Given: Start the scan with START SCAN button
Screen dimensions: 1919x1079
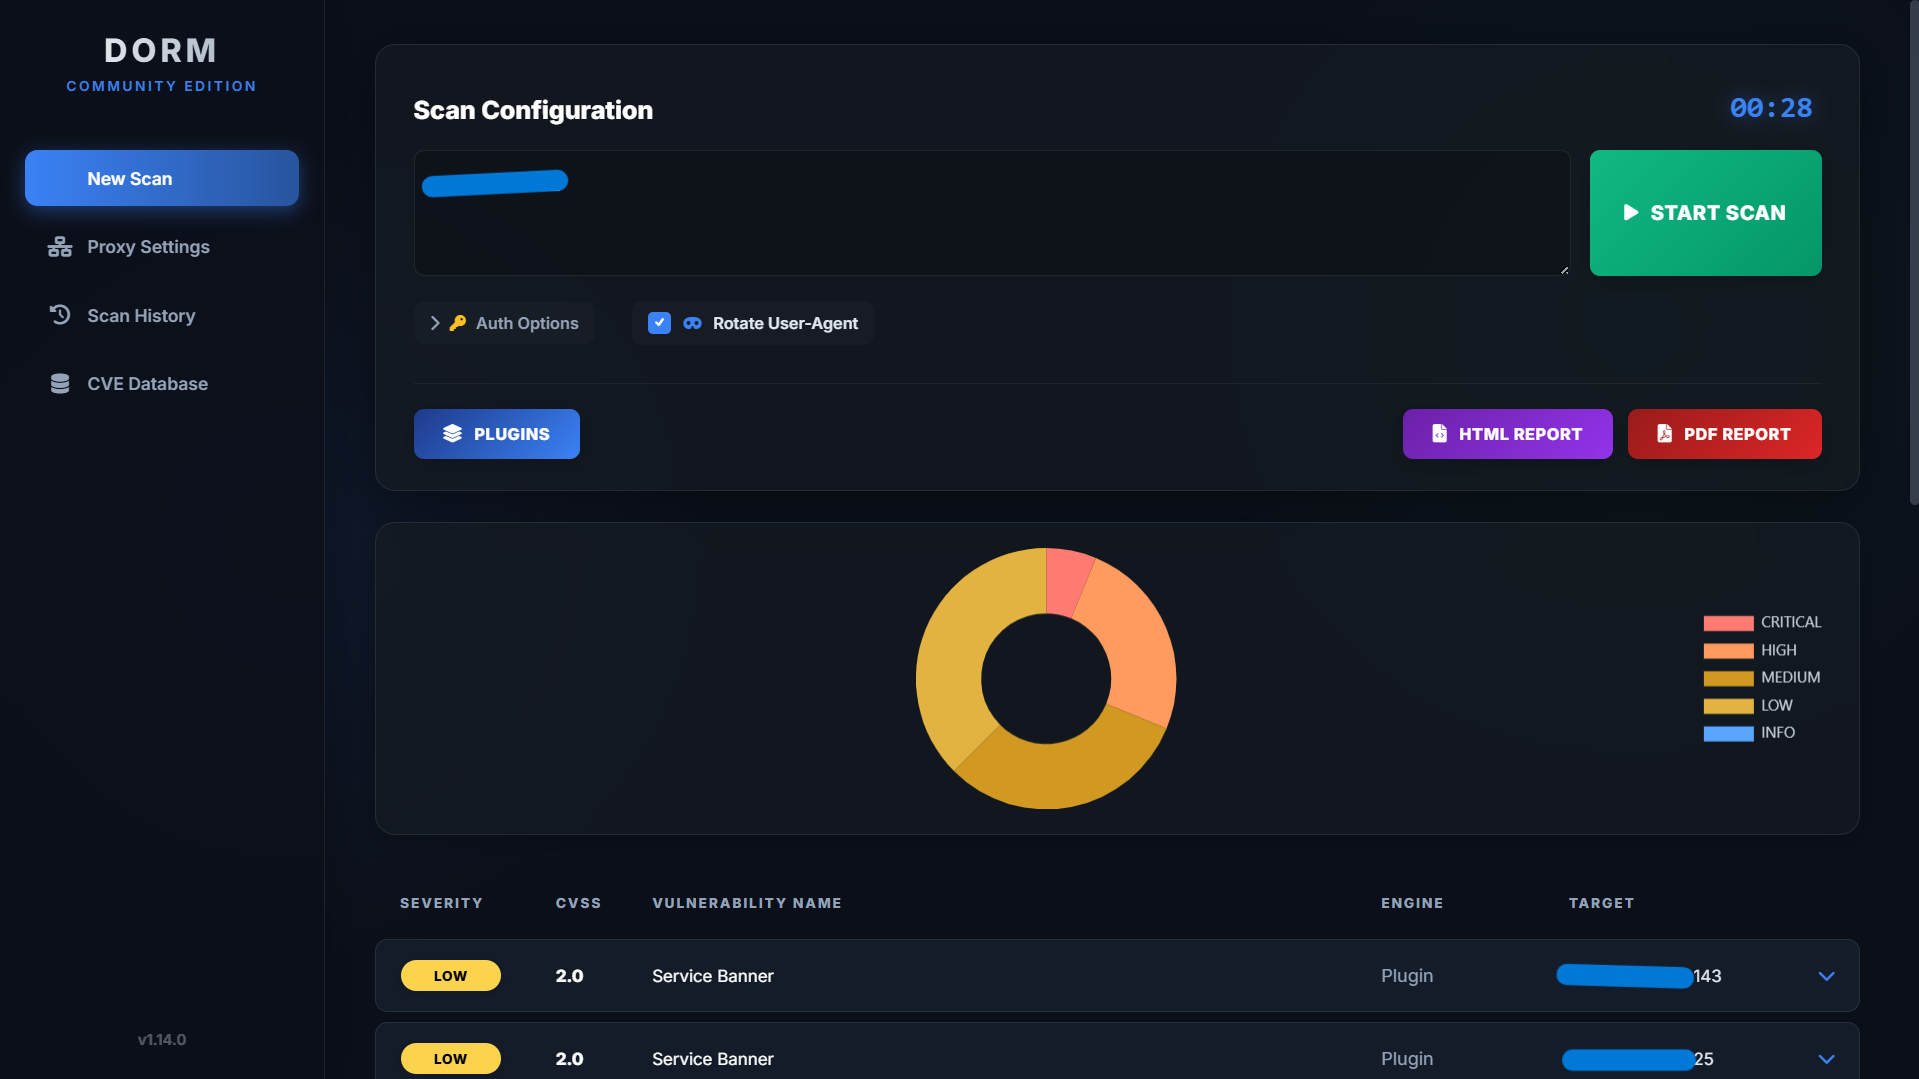Looking at the screenshot, I should [x=1705, y=213].
